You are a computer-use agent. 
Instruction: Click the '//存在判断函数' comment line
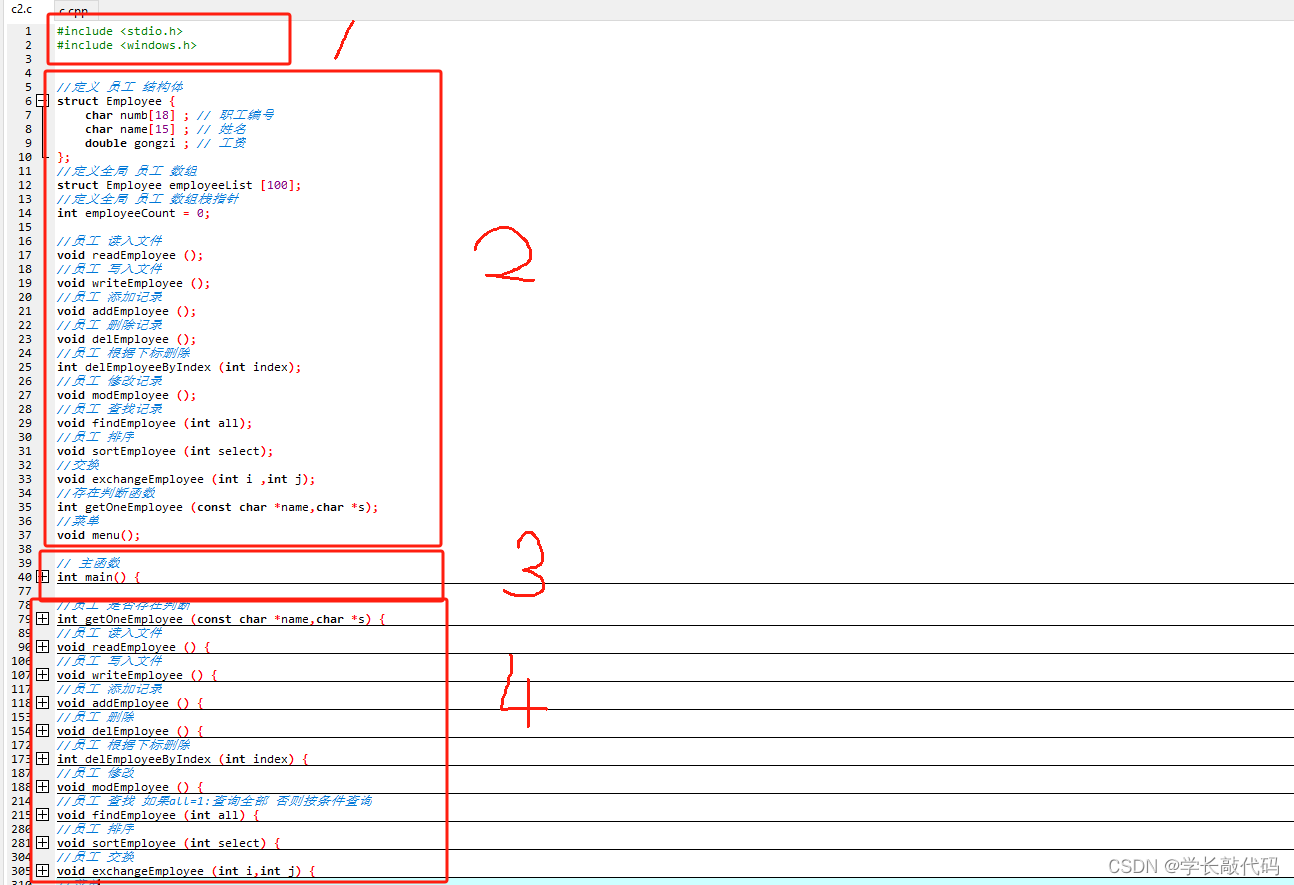[106, 493]
